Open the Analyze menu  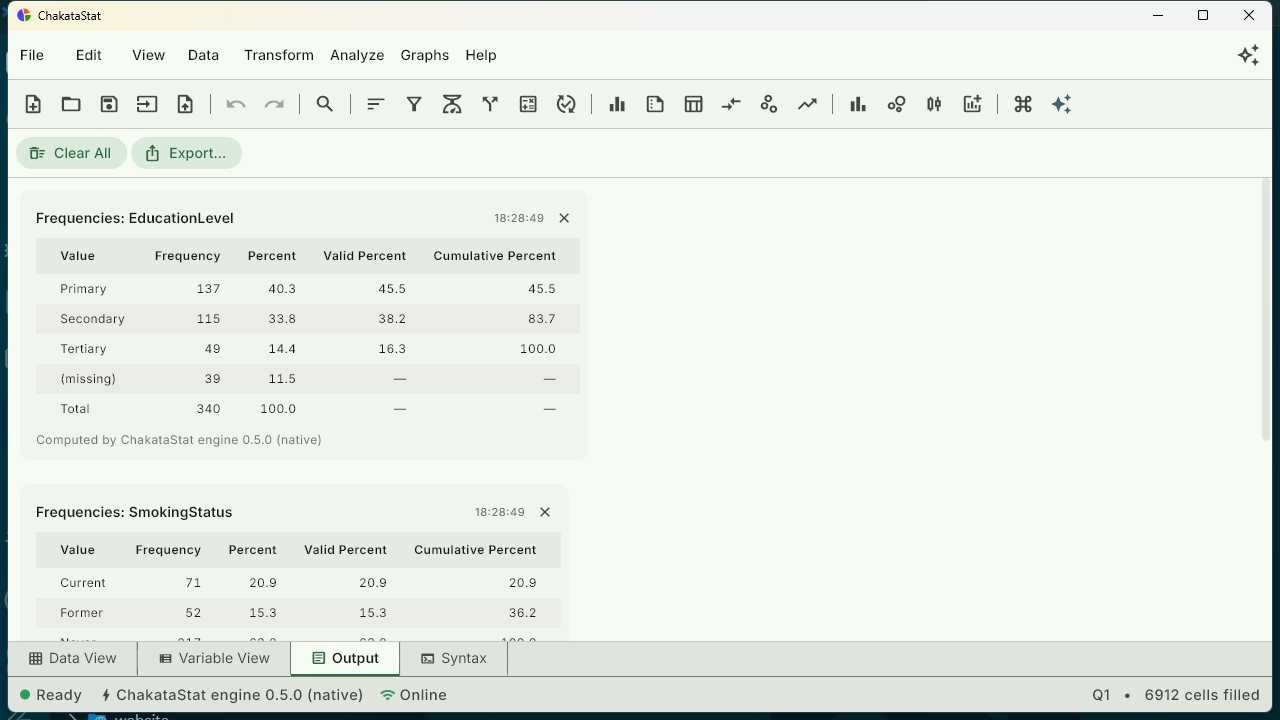pyautogui.click(x=357, y=55)
